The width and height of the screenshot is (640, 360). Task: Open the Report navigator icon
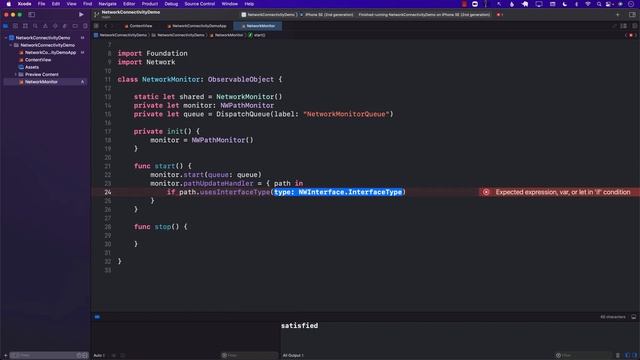coord(85,26)
